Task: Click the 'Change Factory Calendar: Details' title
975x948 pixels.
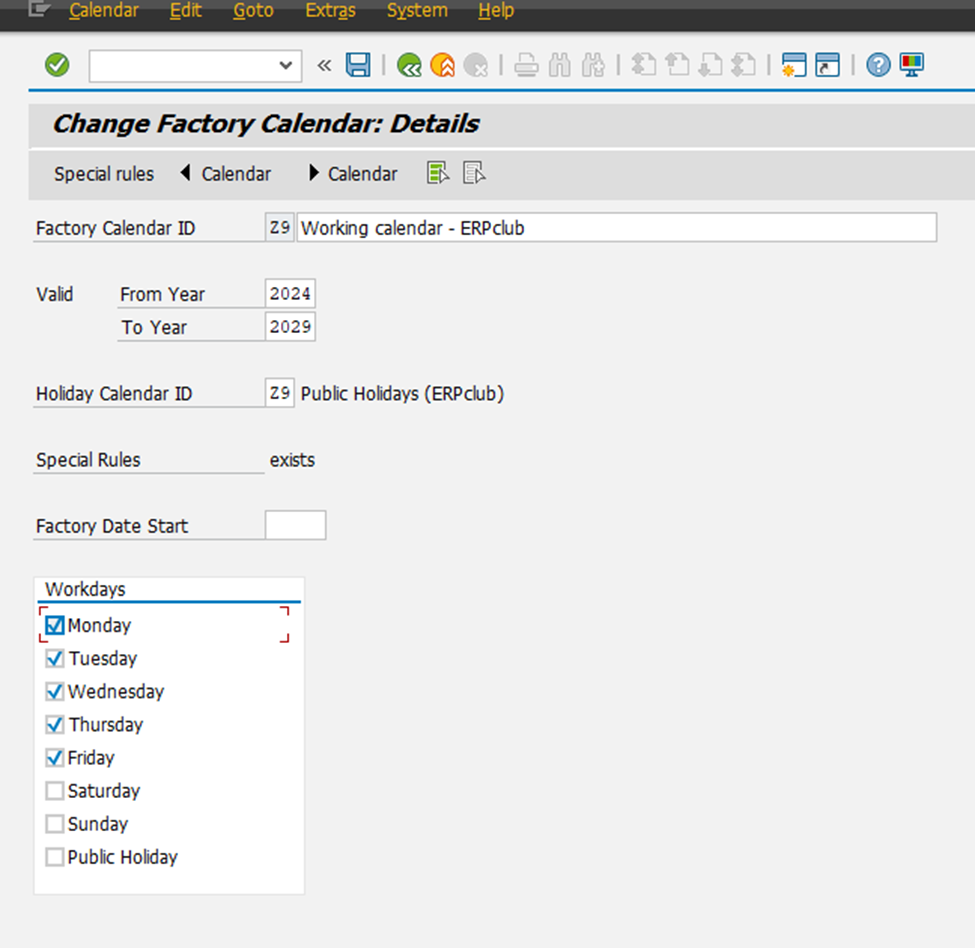Action: [266, 124]
